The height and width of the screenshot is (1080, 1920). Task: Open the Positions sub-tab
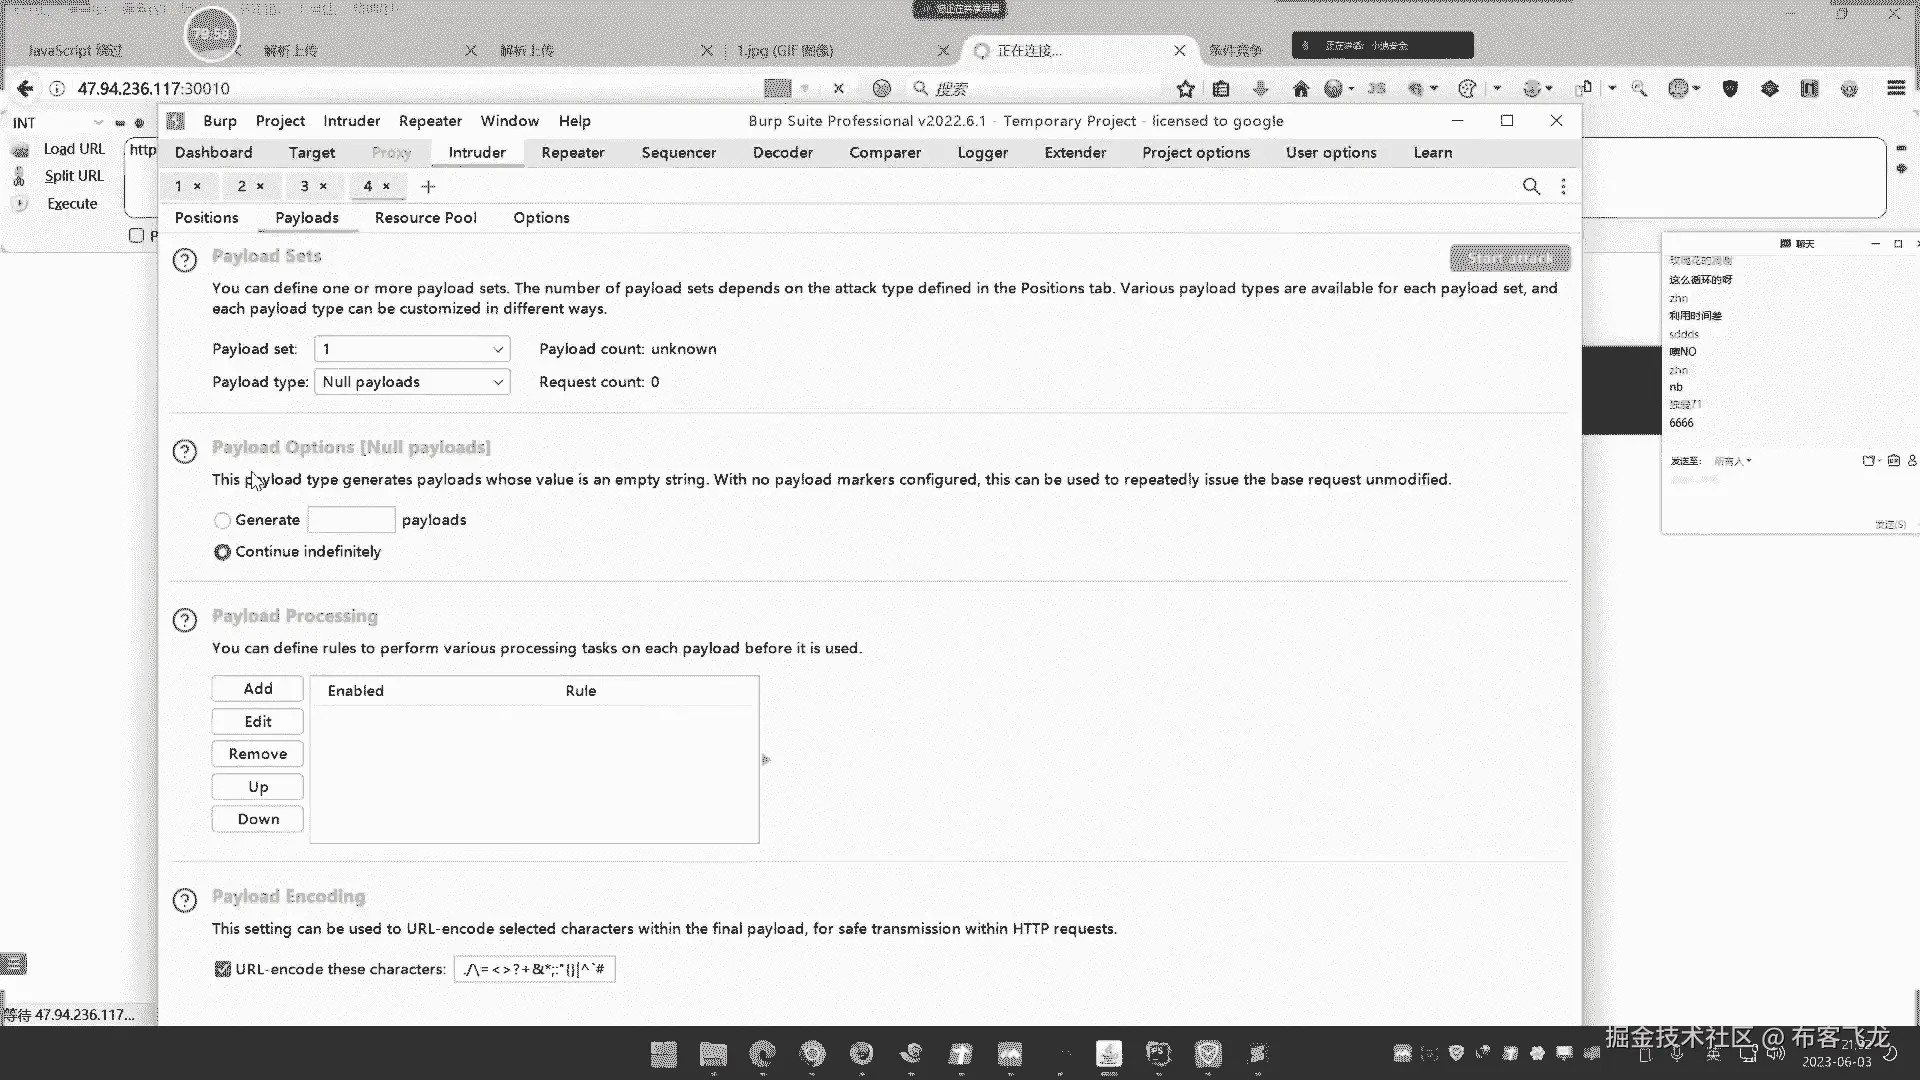pyautogui.click(x=206, y=218)
